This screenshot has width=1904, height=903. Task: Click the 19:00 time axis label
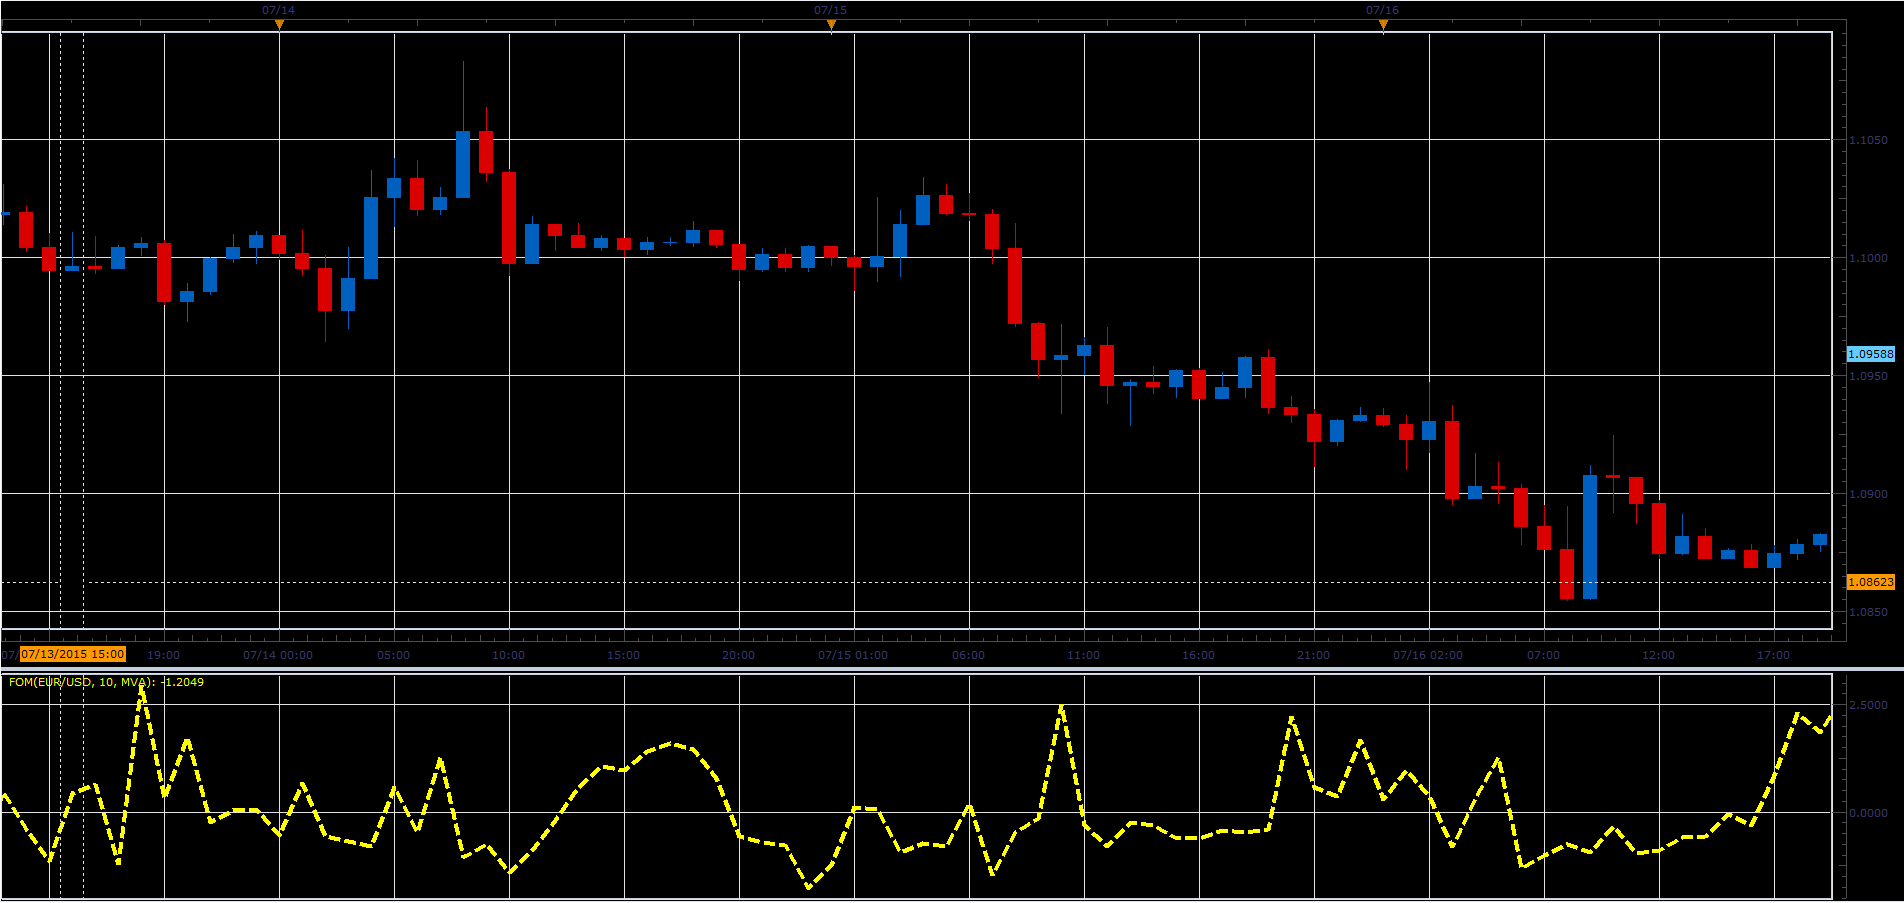[164, 655]
